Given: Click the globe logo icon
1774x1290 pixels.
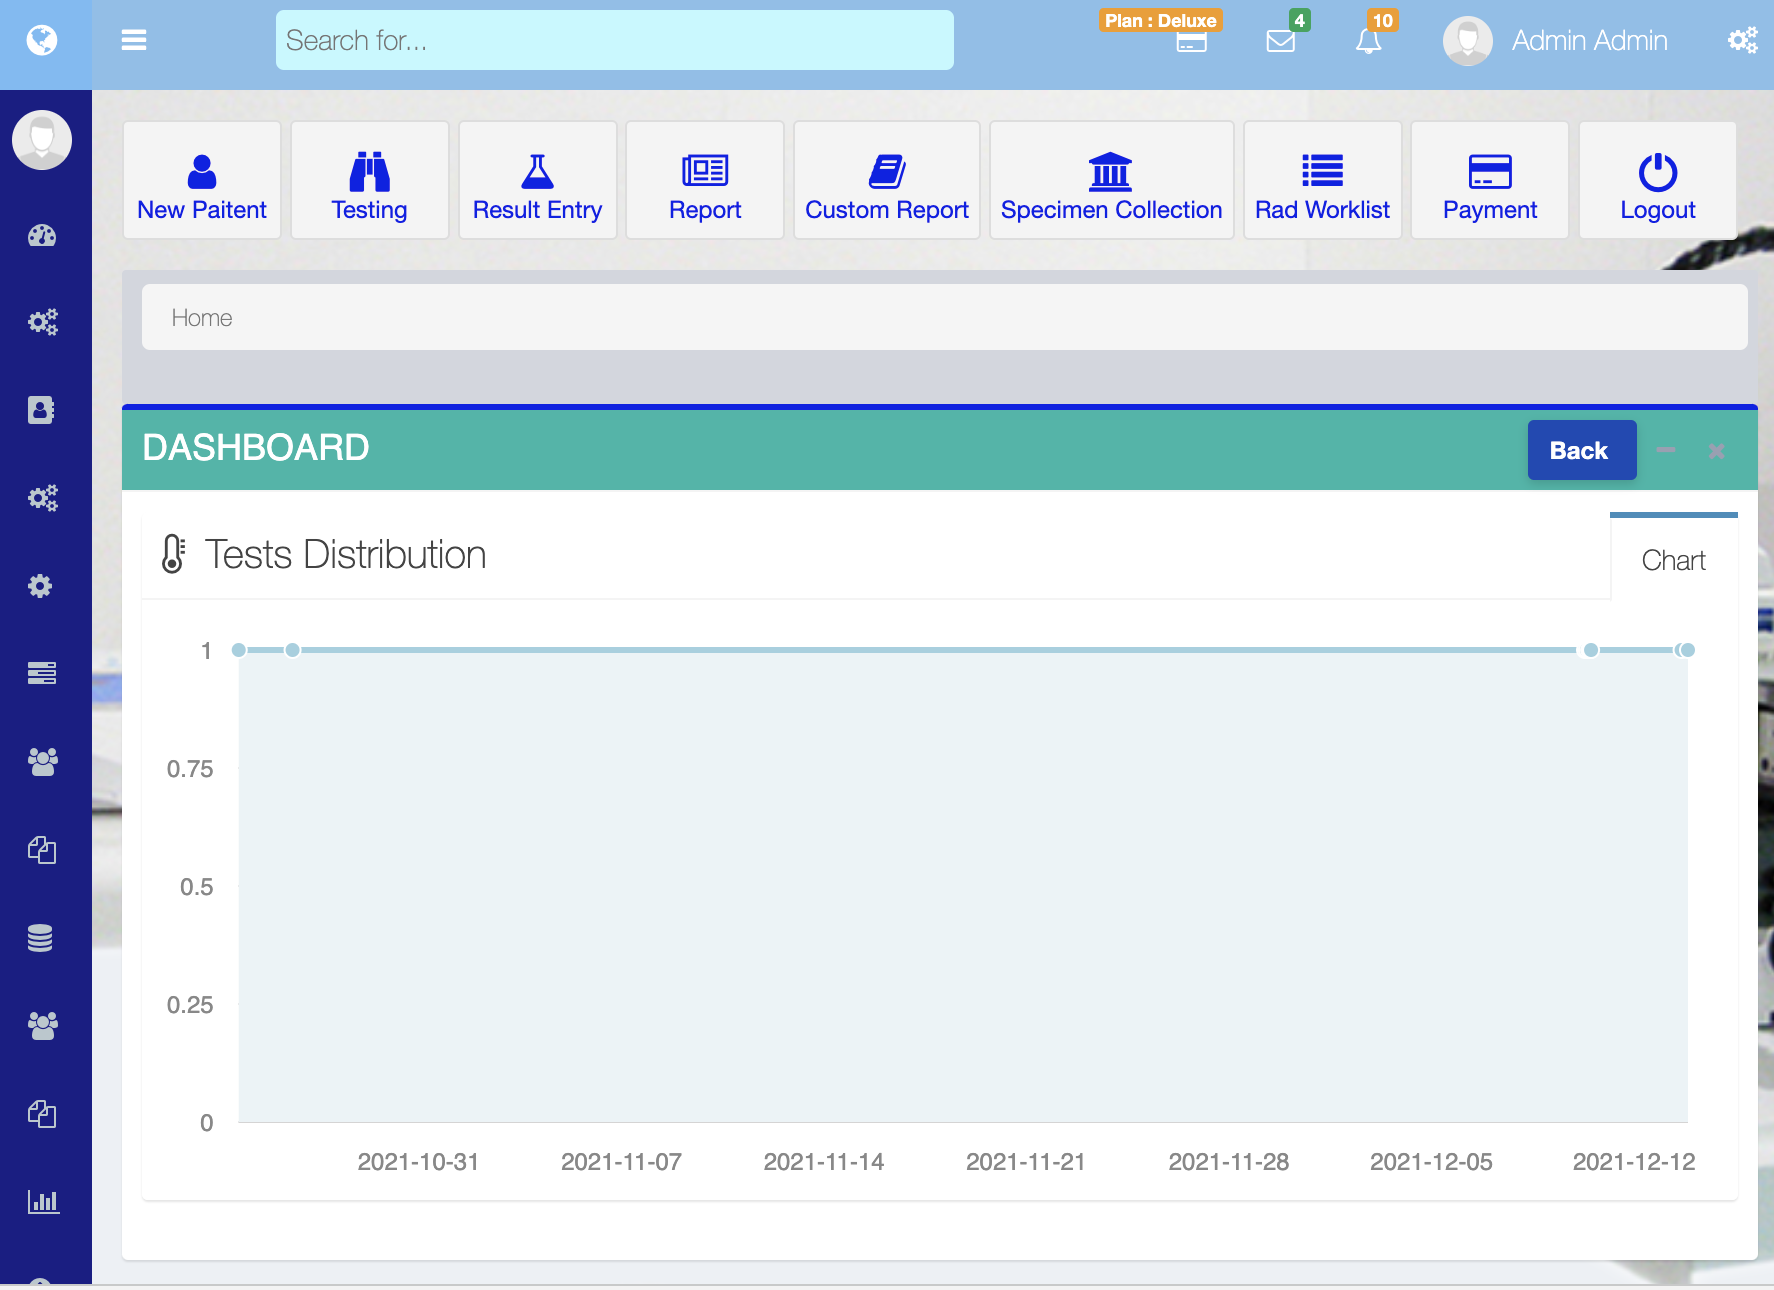Looking at the screenshot, I should pos(42,40).
